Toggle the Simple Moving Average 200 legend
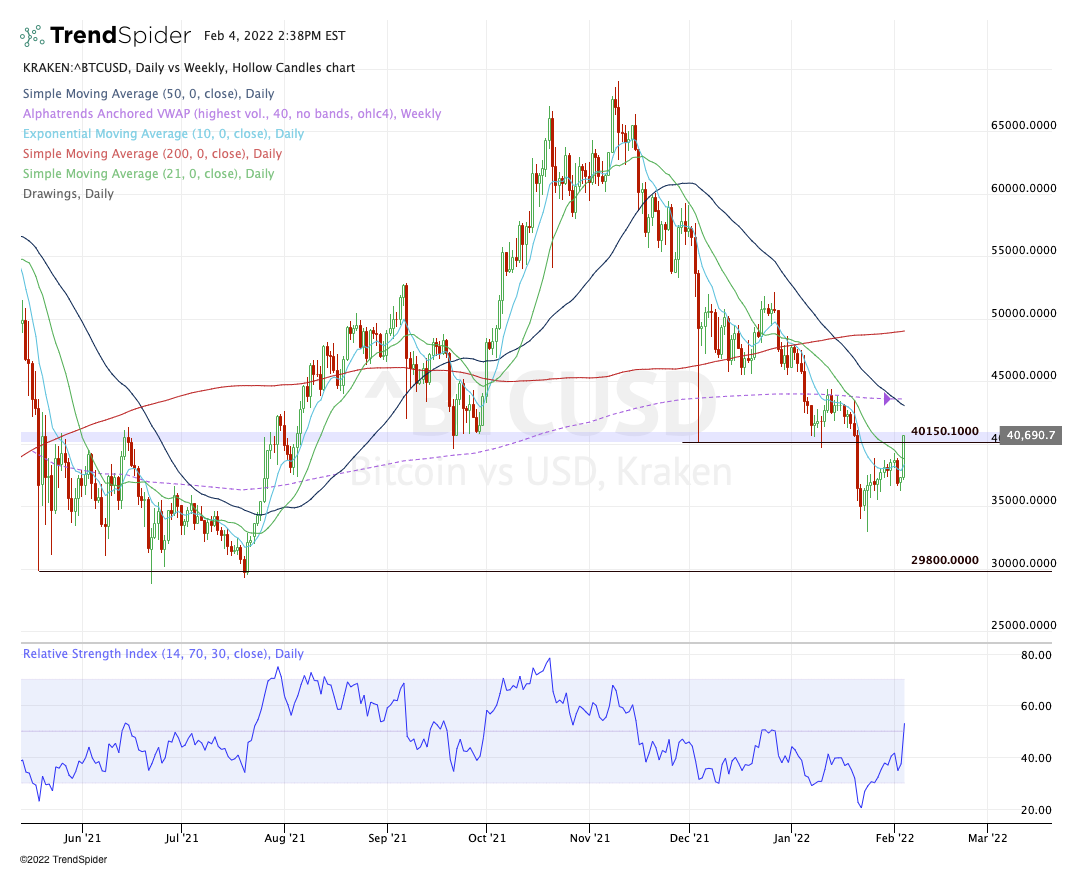1082x869 pixels. (152, 154)
